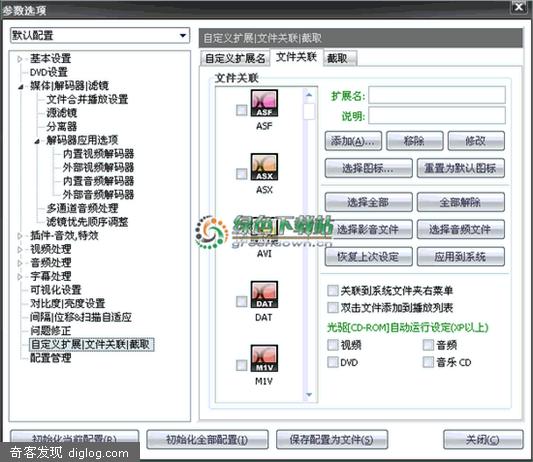The height and width of the screenshot is (462, 533).
Task: Click the ASF file type icon
Action: [264, 103]
